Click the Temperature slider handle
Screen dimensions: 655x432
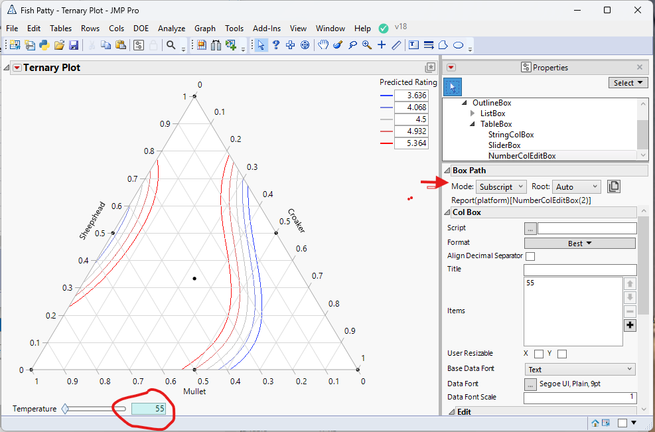(x=66, y=409)
